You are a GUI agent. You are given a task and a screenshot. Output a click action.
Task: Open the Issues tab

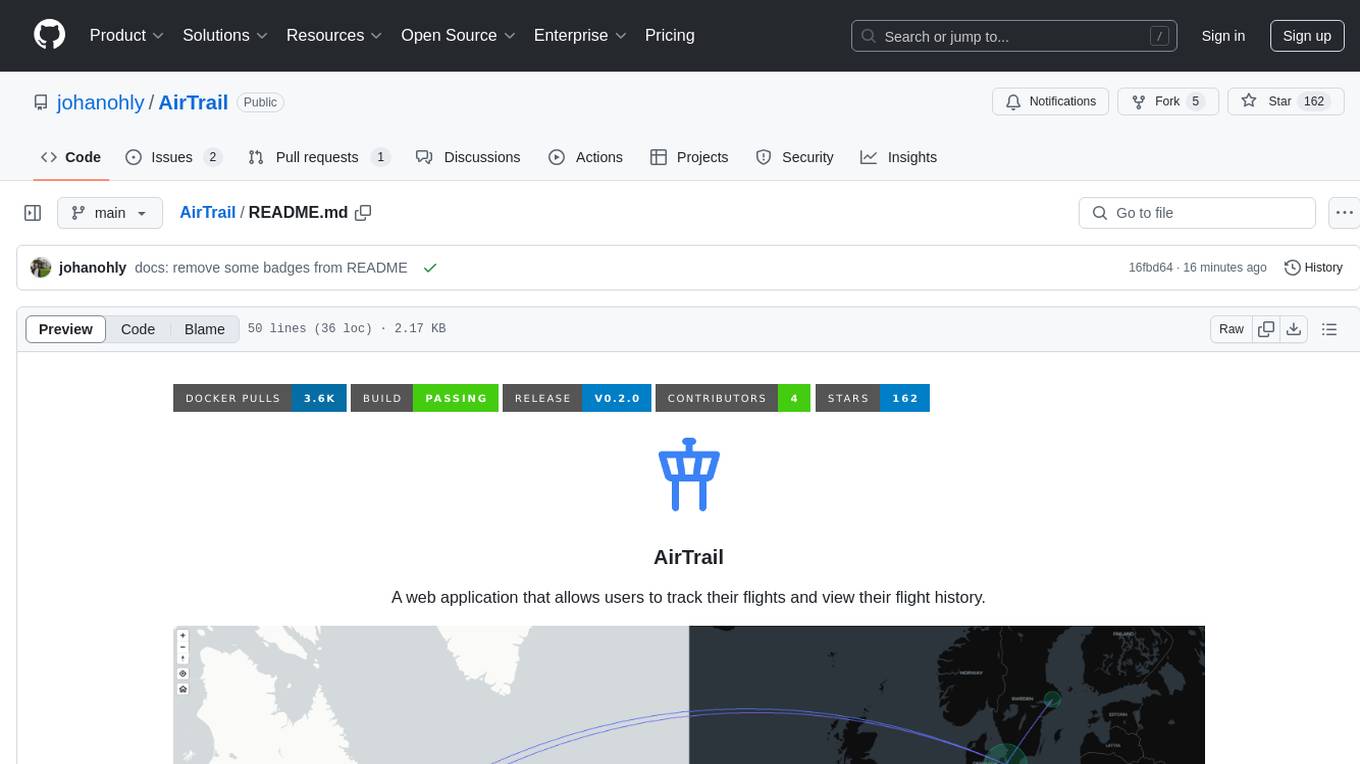(x=173, y=157)
